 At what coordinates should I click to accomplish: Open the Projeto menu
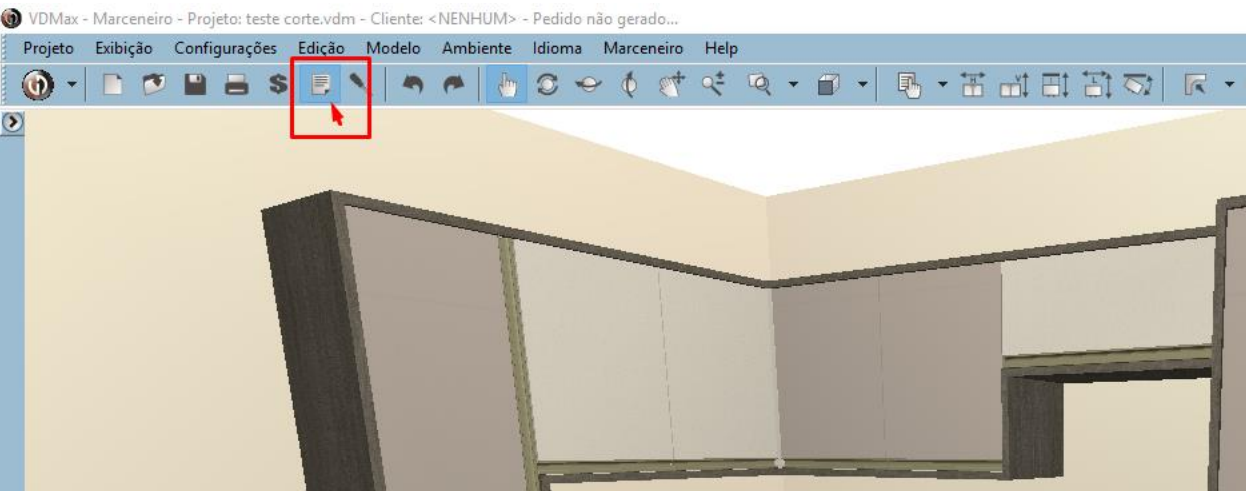pos(49,48)
